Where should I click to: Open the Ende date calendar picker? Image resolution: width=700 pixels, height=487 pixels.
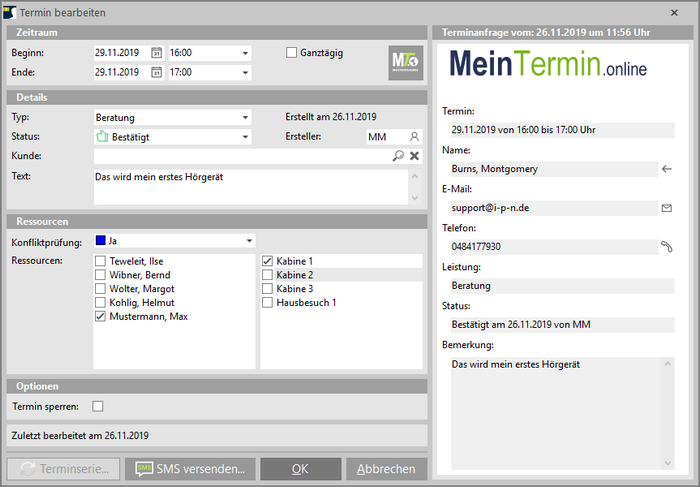157,72
